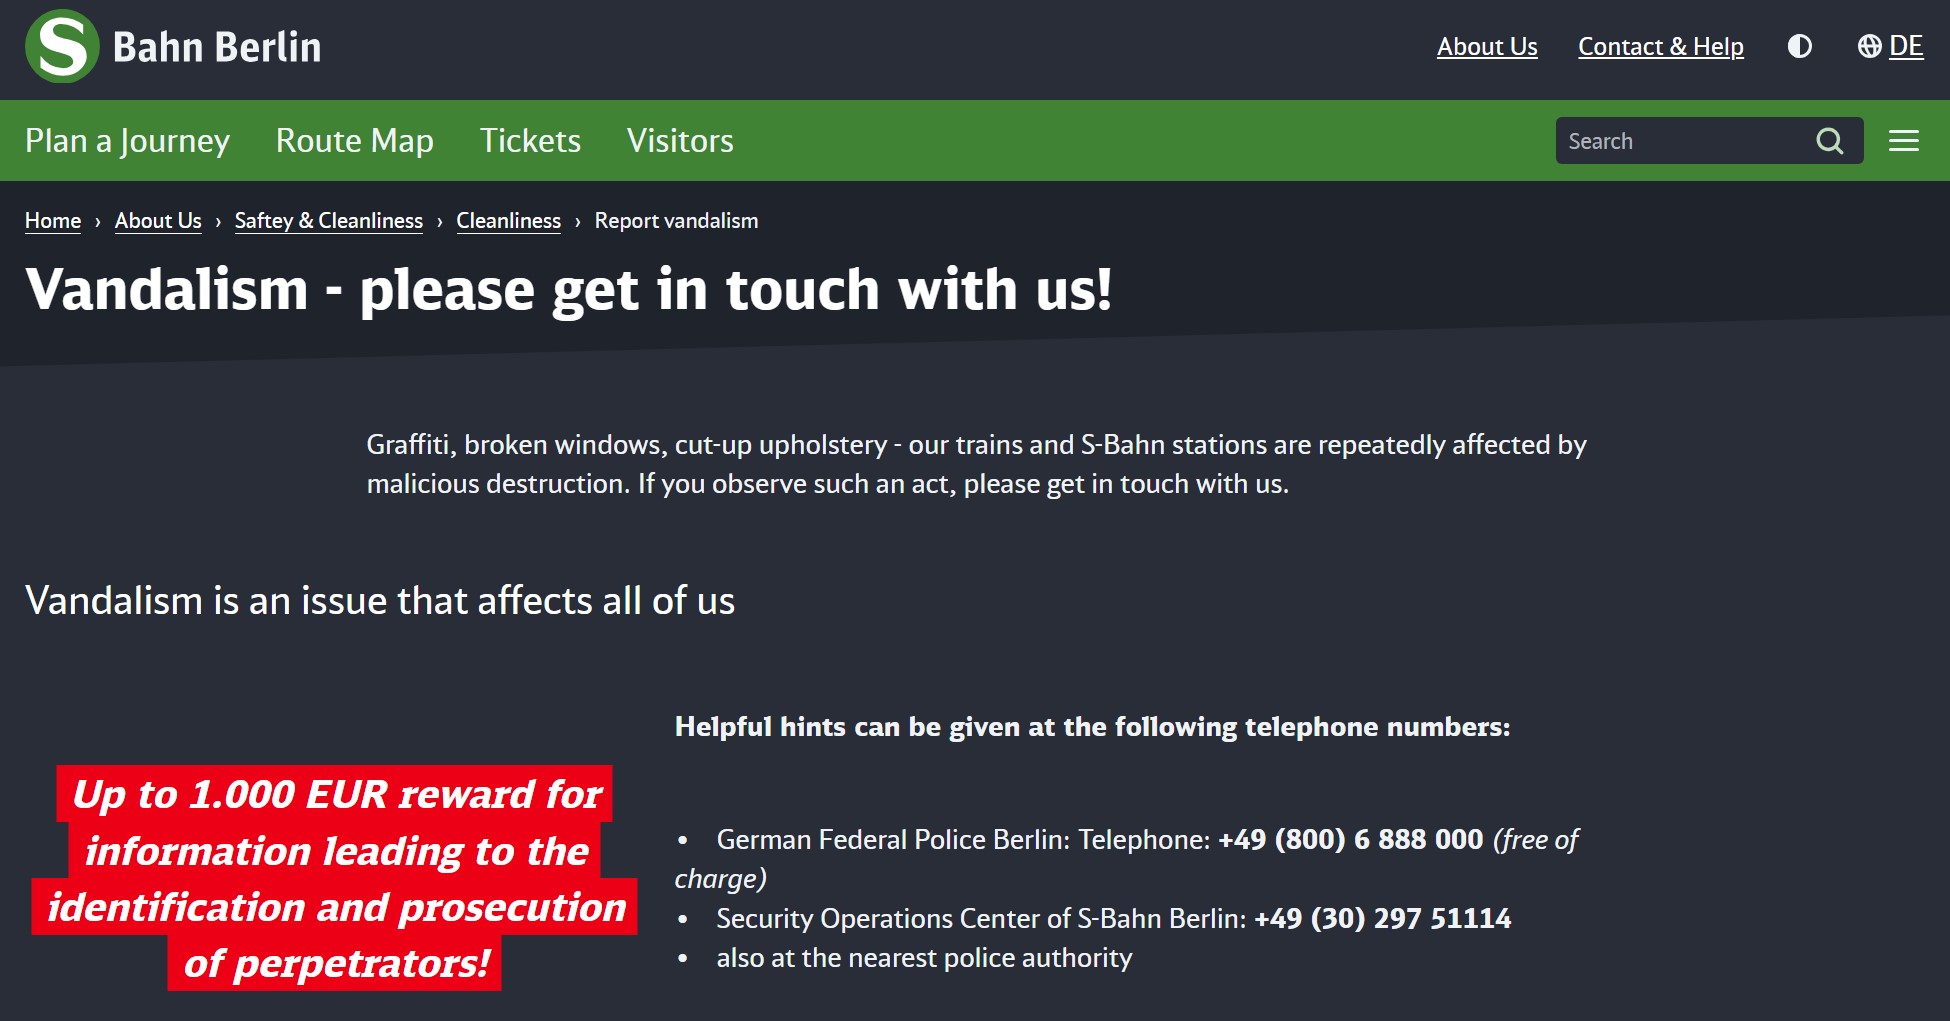Click the S-Bahn Berlin logo icon
This screenshot has width=1950, height=1021.
pos(62,46)
